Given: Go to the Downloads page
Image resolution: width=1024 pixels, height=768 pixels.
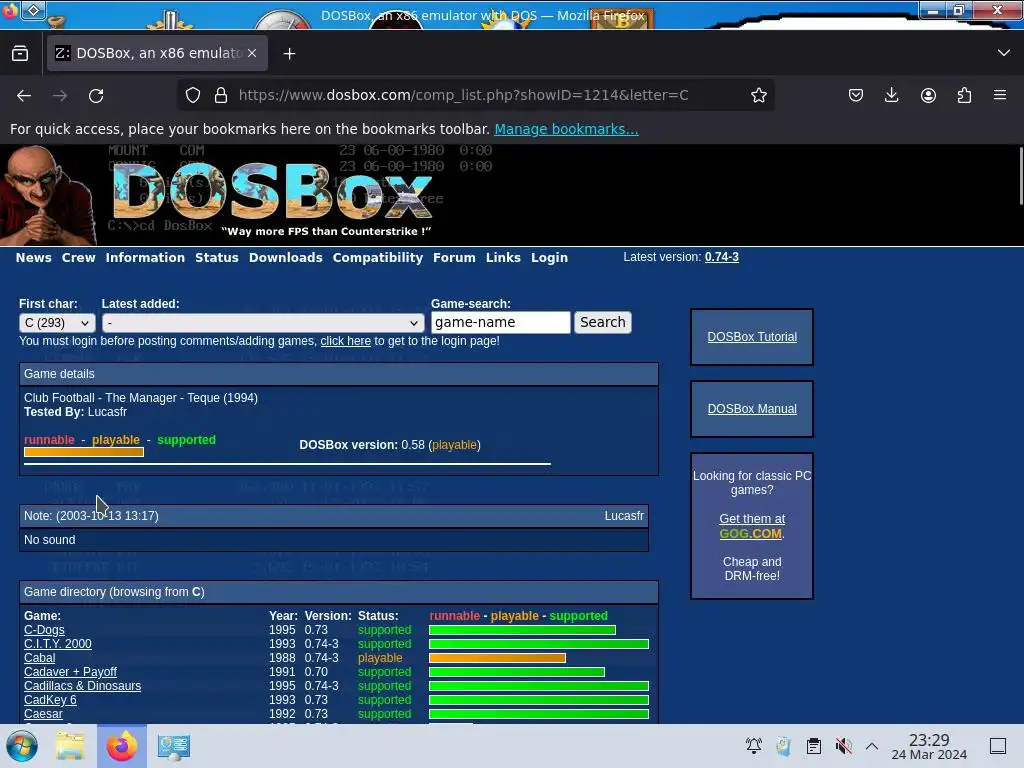Looking at the screenshot, I should tap(285, 257).
